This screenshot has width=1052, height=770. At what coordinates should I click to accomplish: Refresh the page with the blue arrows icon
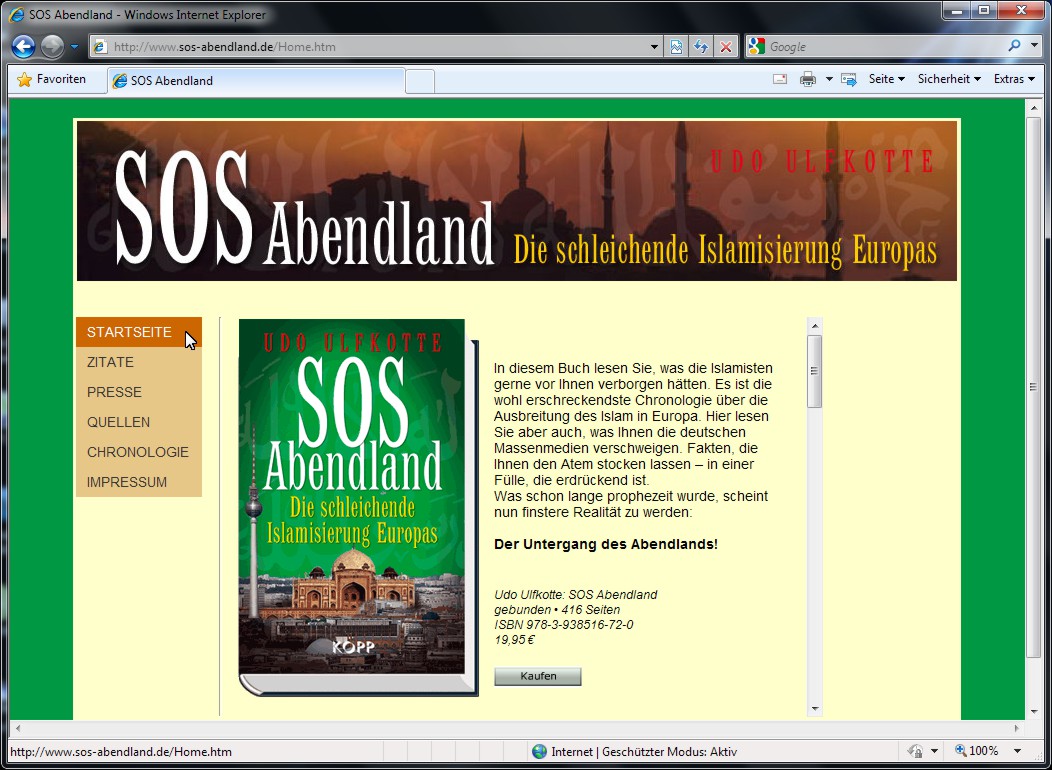tap(701, 47)
